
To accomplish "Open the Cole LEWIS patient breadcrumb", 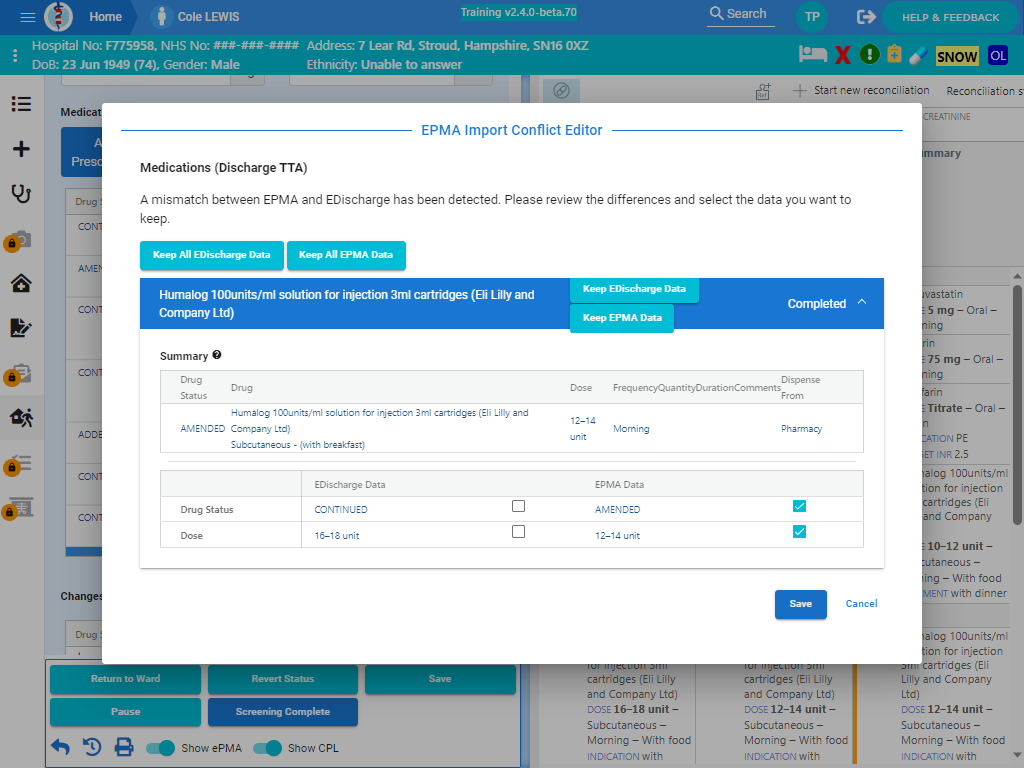I will pyautogui.click(x=196, y=17).
